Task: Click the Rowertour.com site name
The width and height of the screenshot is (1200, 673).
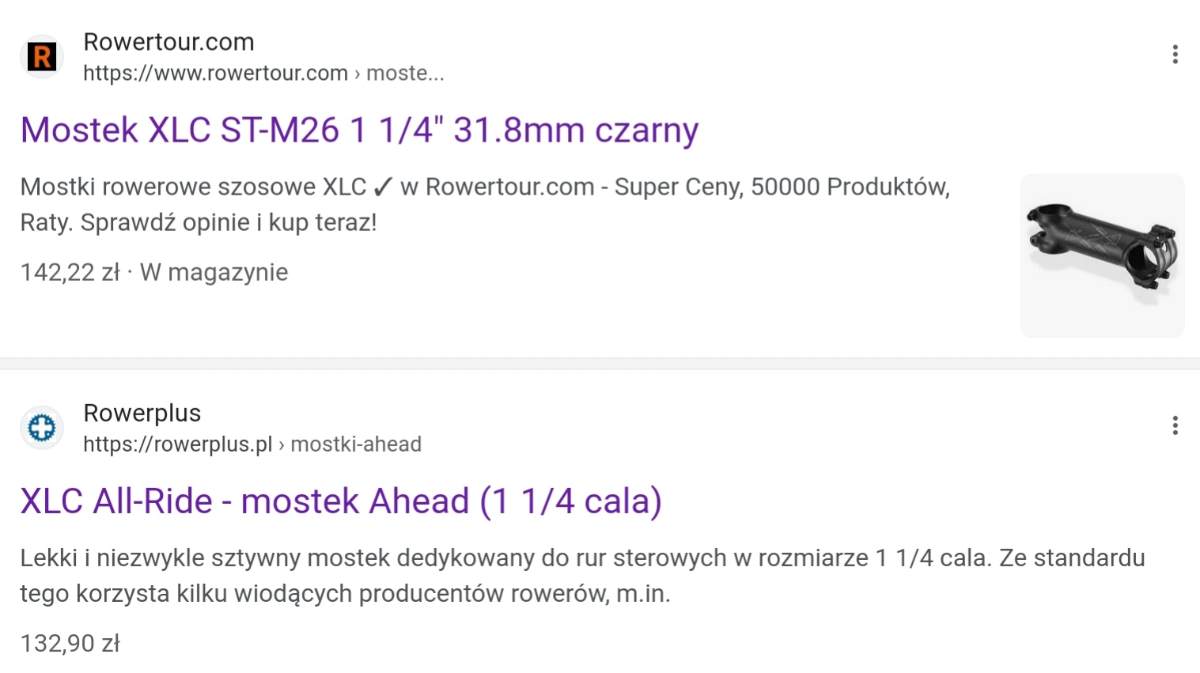Action: (168, 42)
